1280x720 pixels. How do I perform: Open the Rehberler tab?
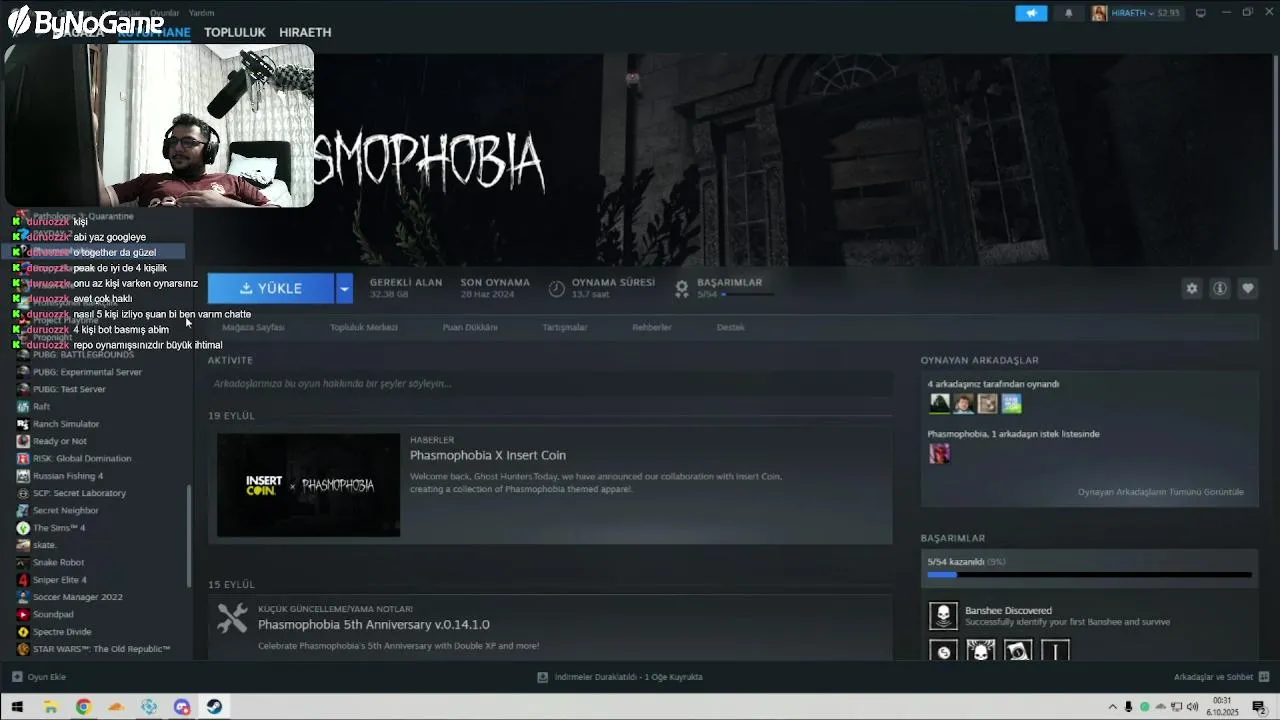(652, 327)
